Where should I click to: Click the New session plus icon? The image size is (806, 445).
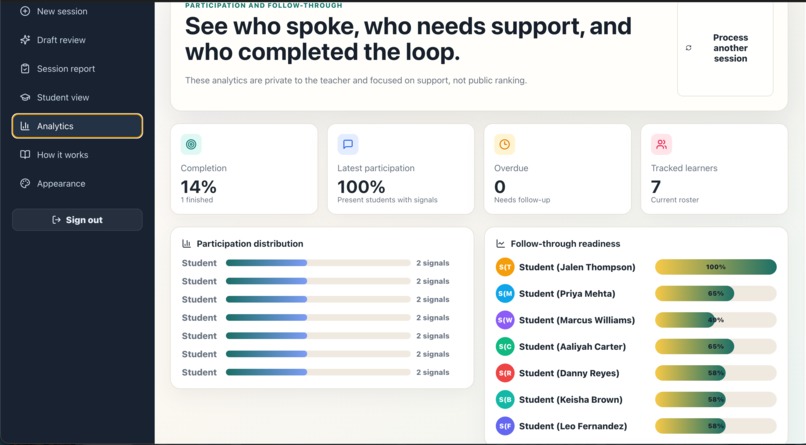(x=25, y=11)
